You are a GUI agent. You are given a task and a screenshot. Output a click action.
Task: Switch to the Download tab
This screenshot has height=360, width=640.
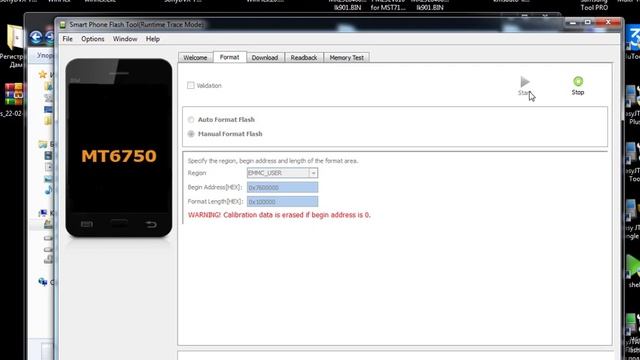pyautogui.click(x=265, y=58)
